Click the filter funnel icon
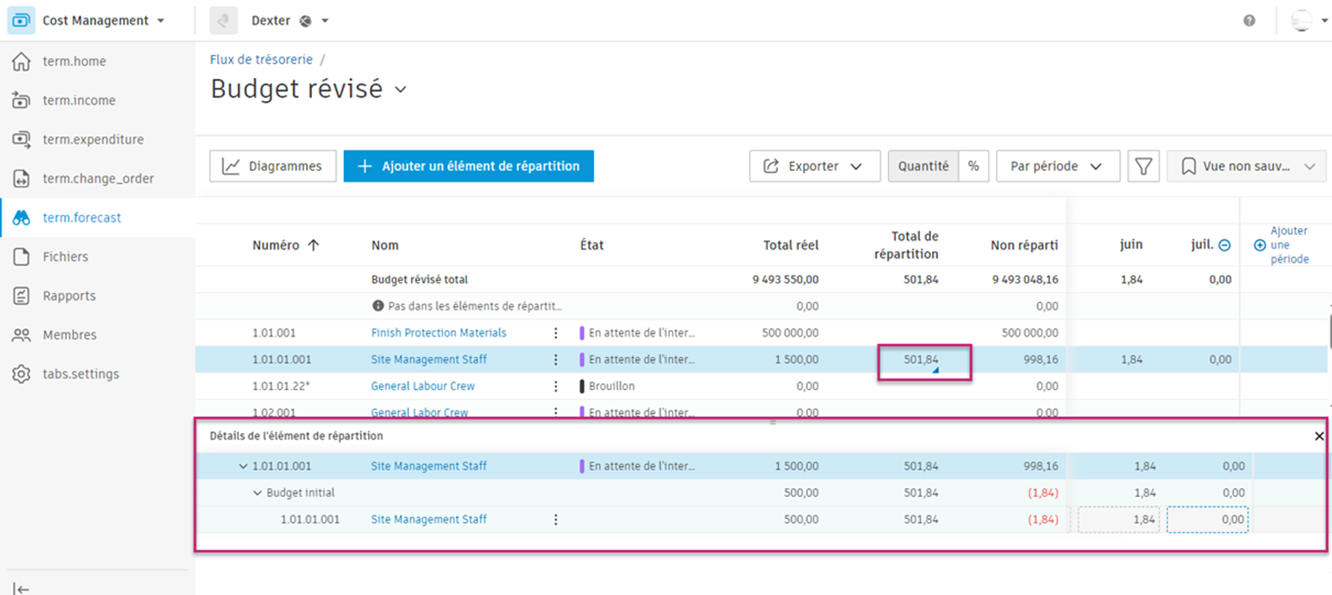Viewport: 1332px width, 595px height. (x=1143, y=166)
